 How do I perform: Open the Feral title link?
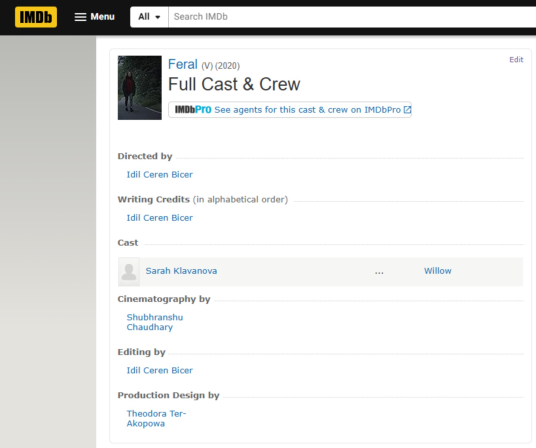pos(183,64)
